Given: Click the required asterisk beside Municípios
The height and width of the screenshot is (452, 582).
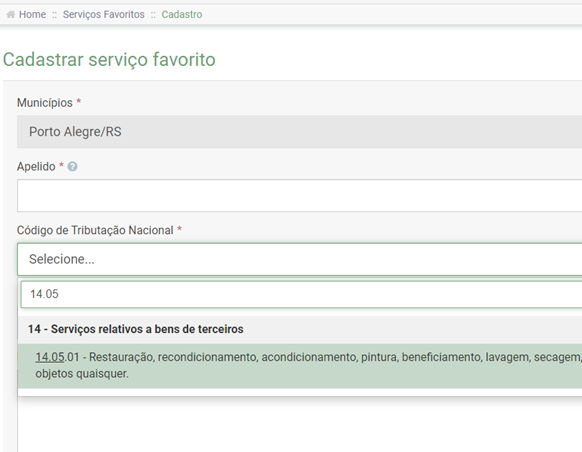Looking at the screenshot, I should tap(79, 101).
